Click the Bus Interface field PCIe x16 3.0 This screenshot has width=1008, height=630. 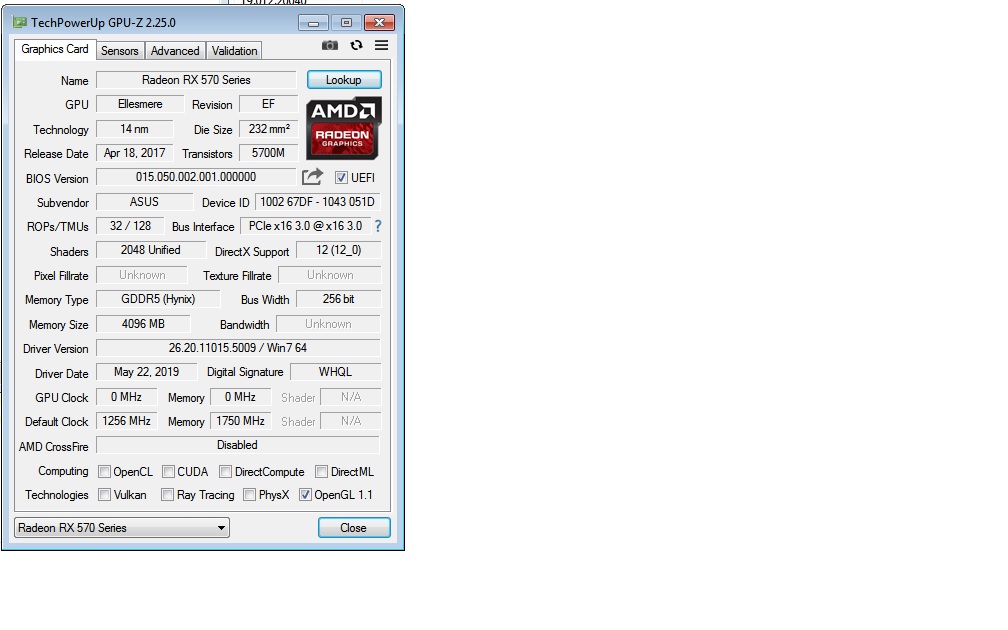305,226
